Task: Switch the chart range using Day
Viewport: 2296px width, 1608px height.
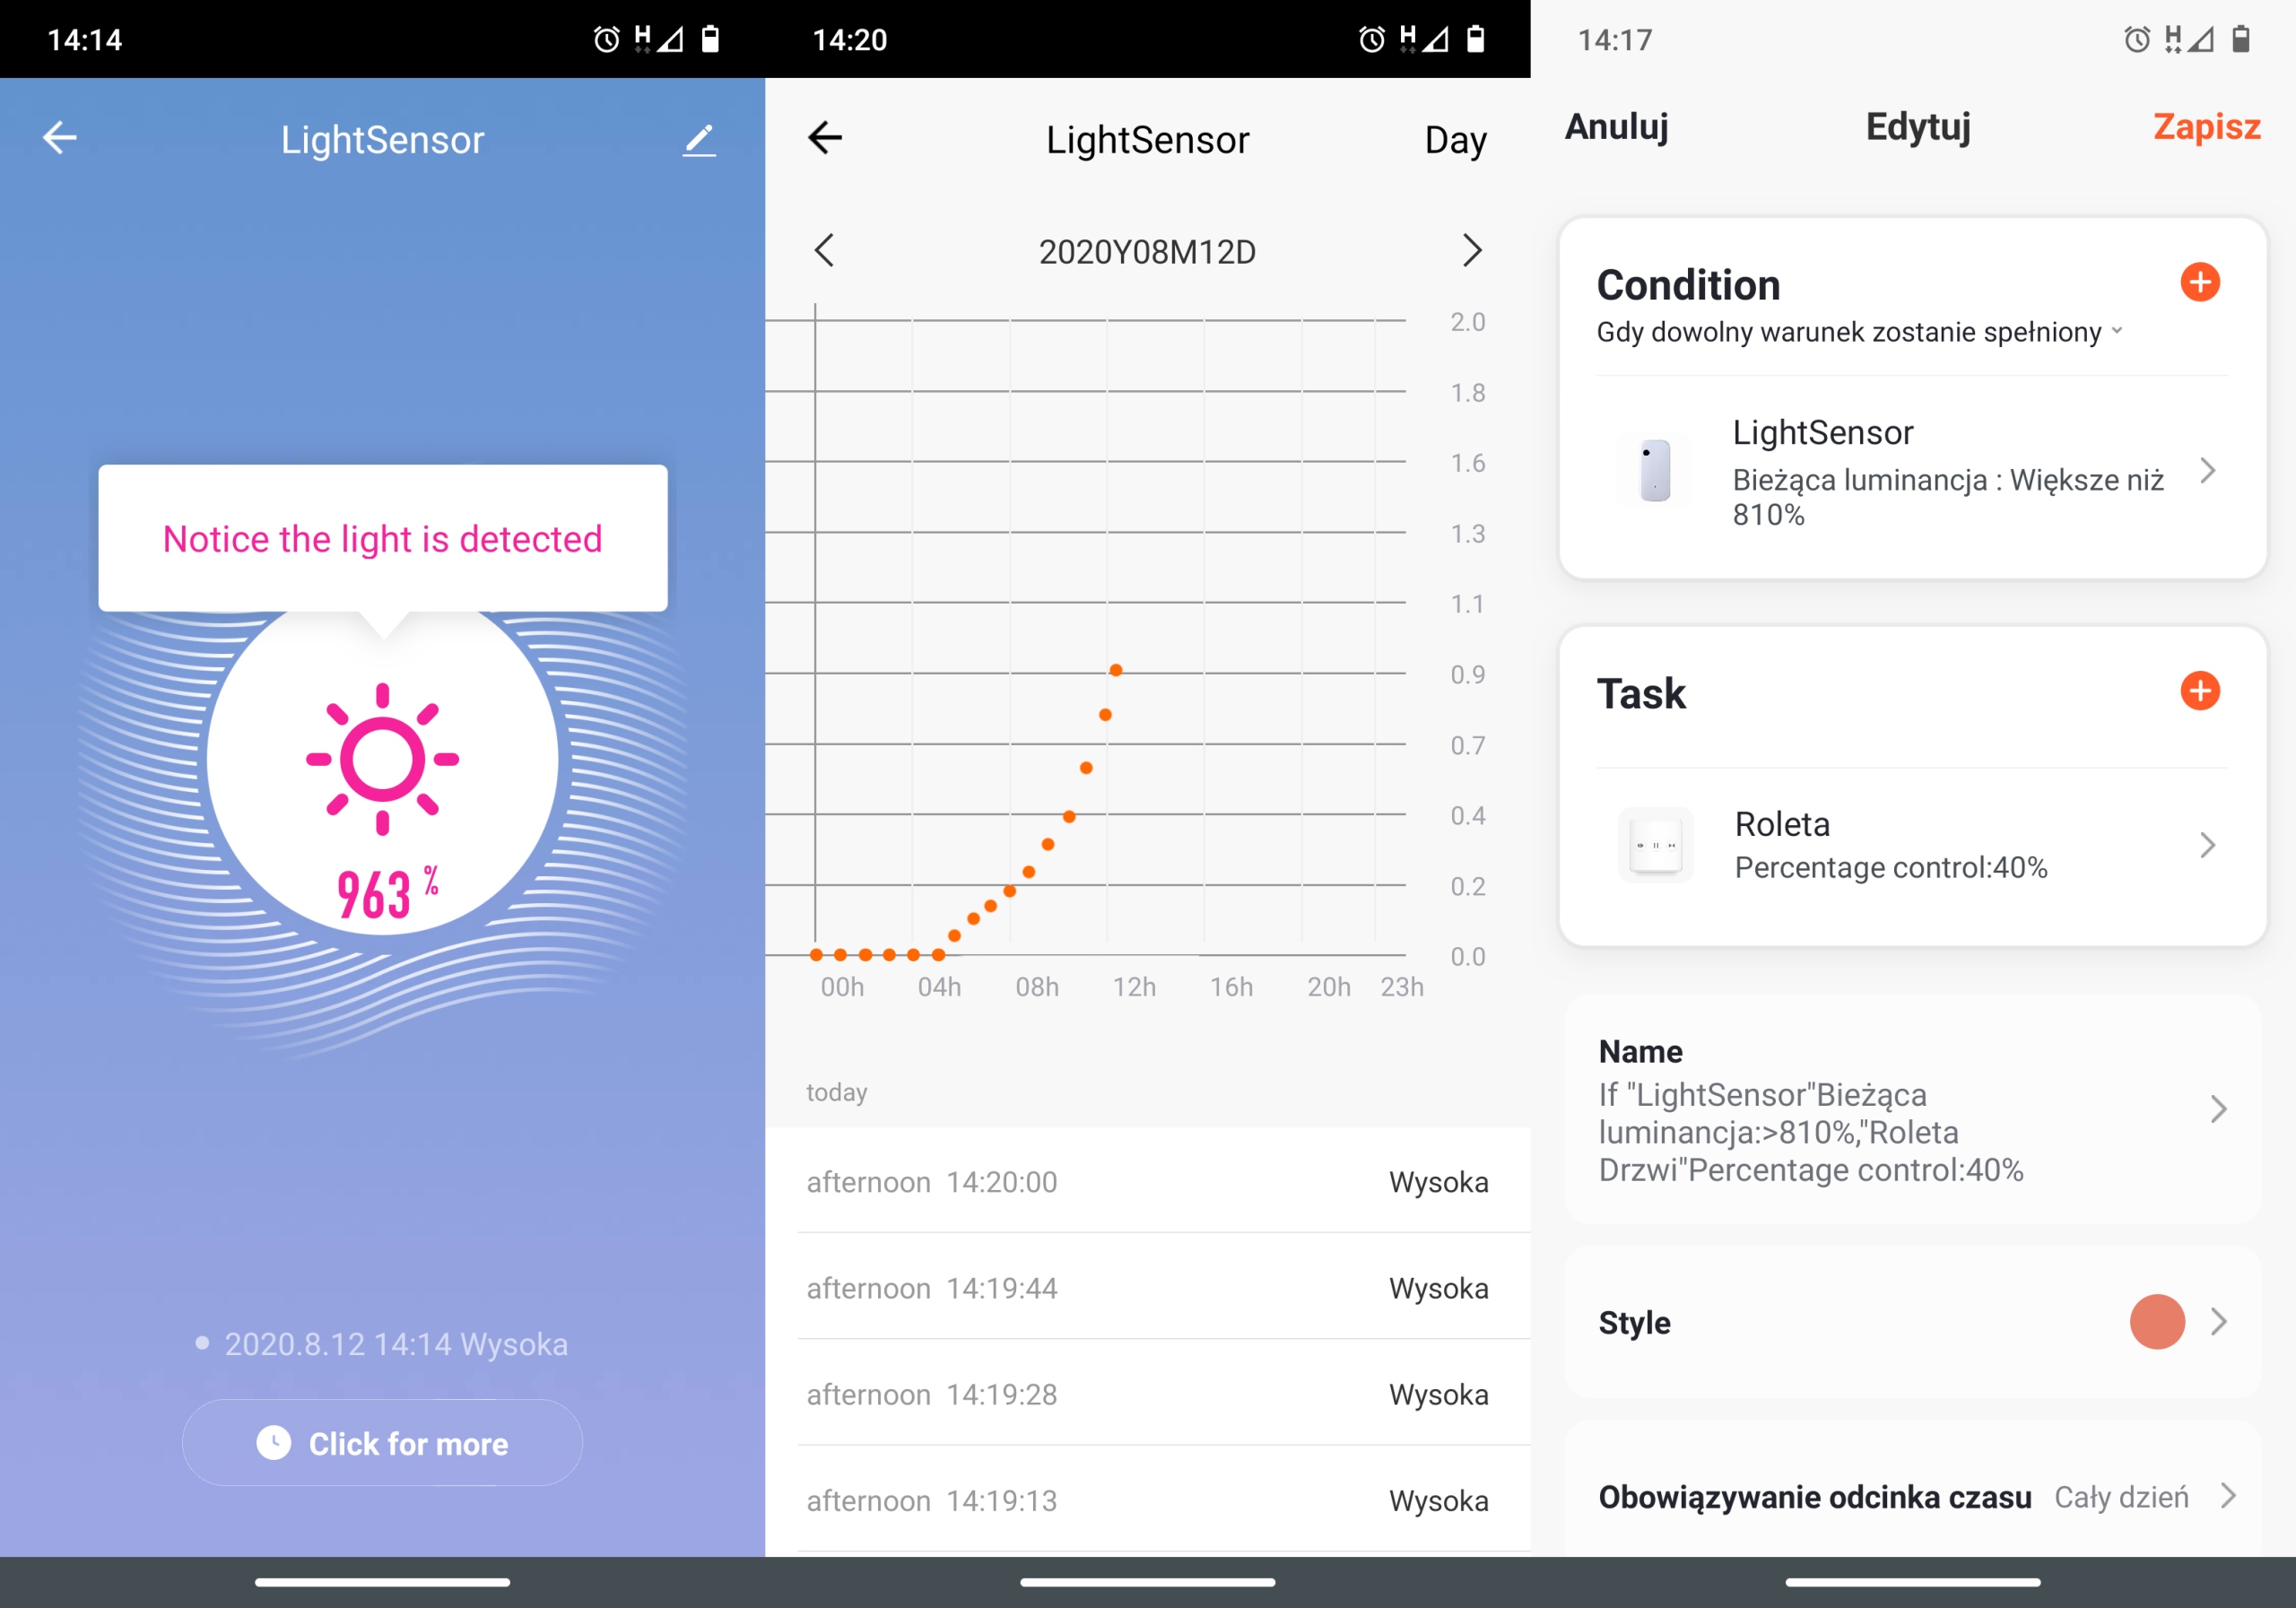Action: (1455, 140)
